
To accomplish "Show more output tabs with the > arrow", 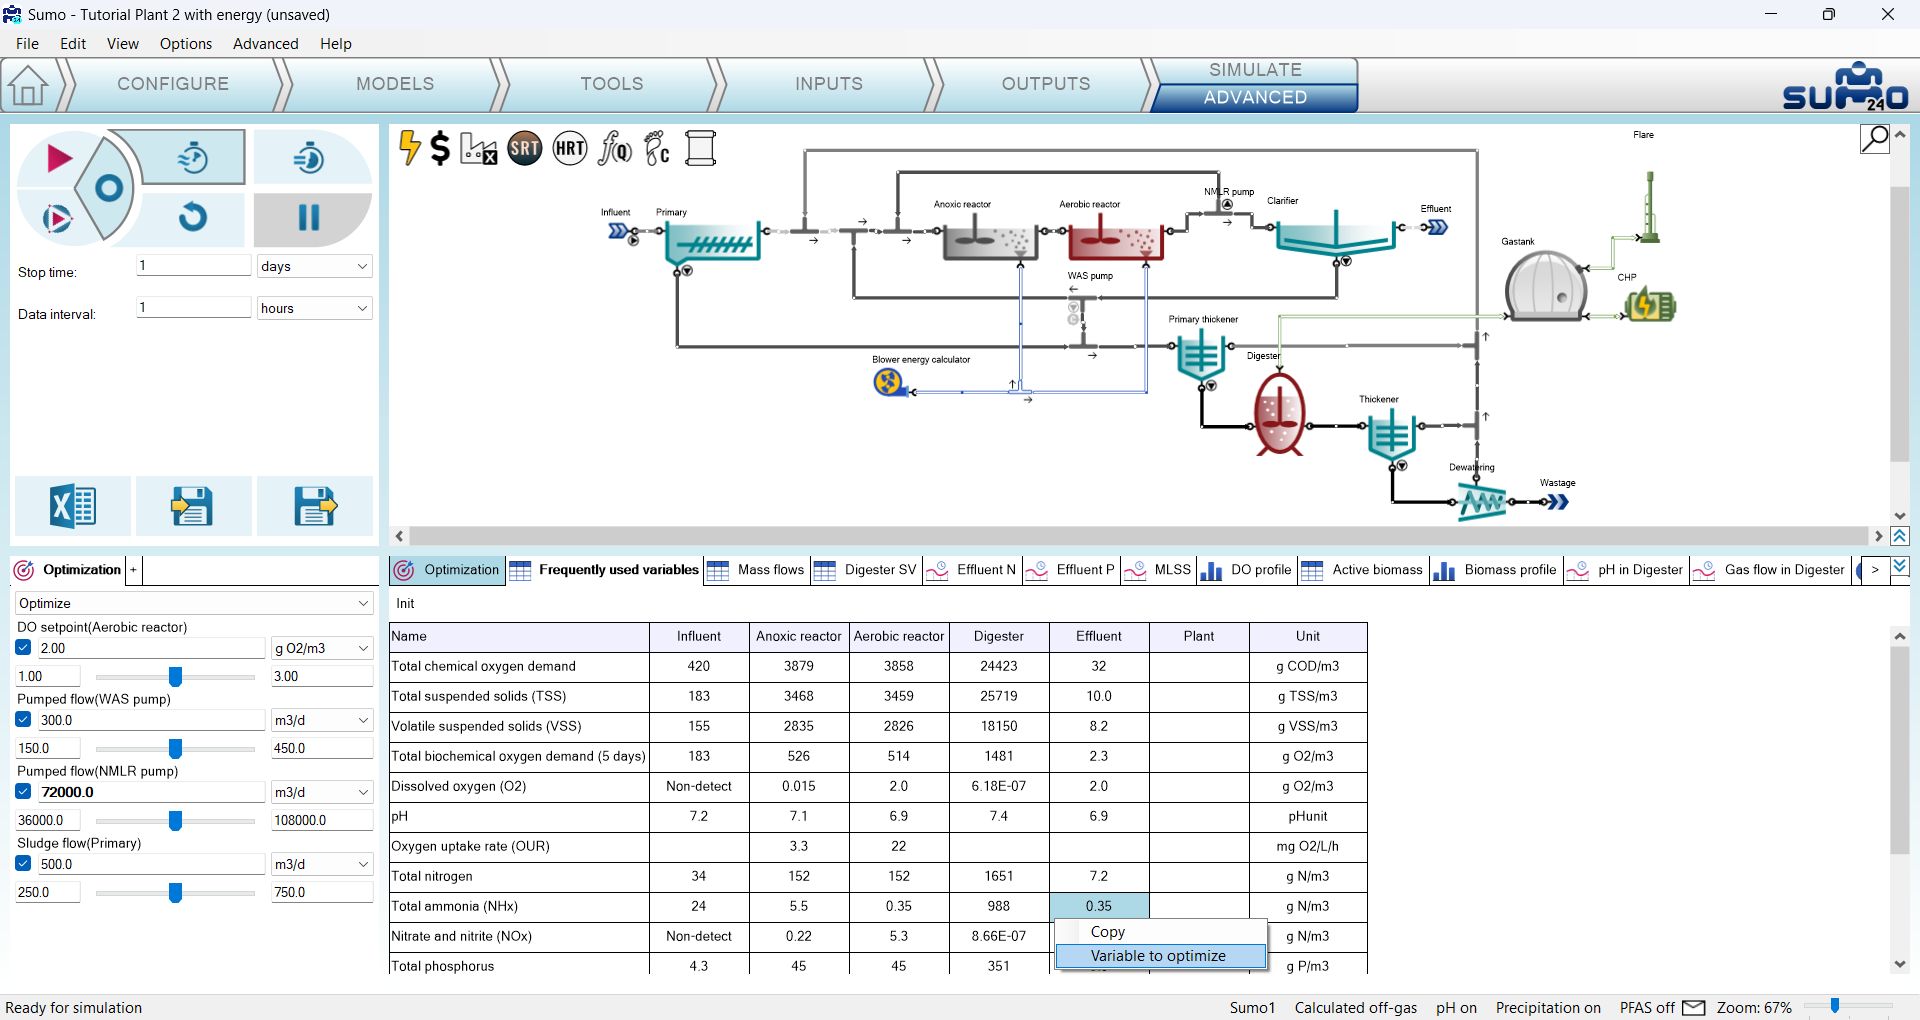I will pos(1875,570).
